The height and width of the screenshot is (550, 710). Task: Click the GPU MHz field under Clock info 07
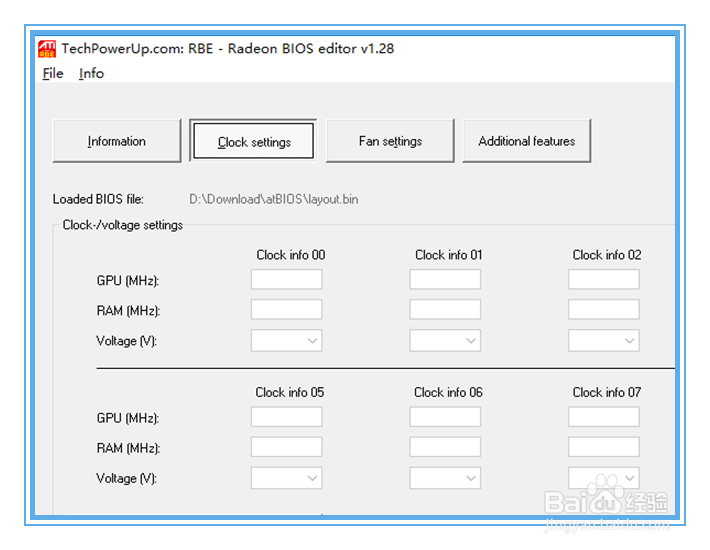click(604, 416)
